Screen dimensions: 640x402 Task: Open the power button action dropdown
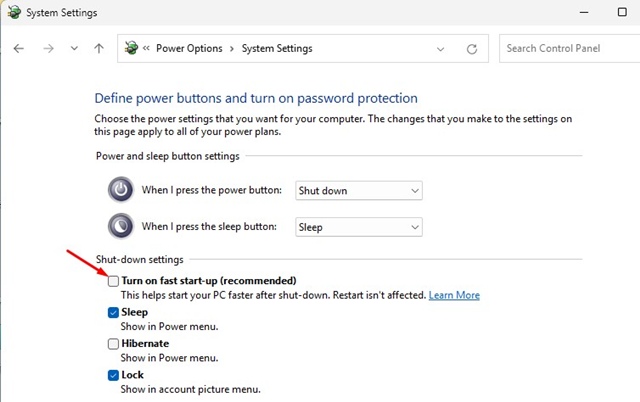coord(358,190)
